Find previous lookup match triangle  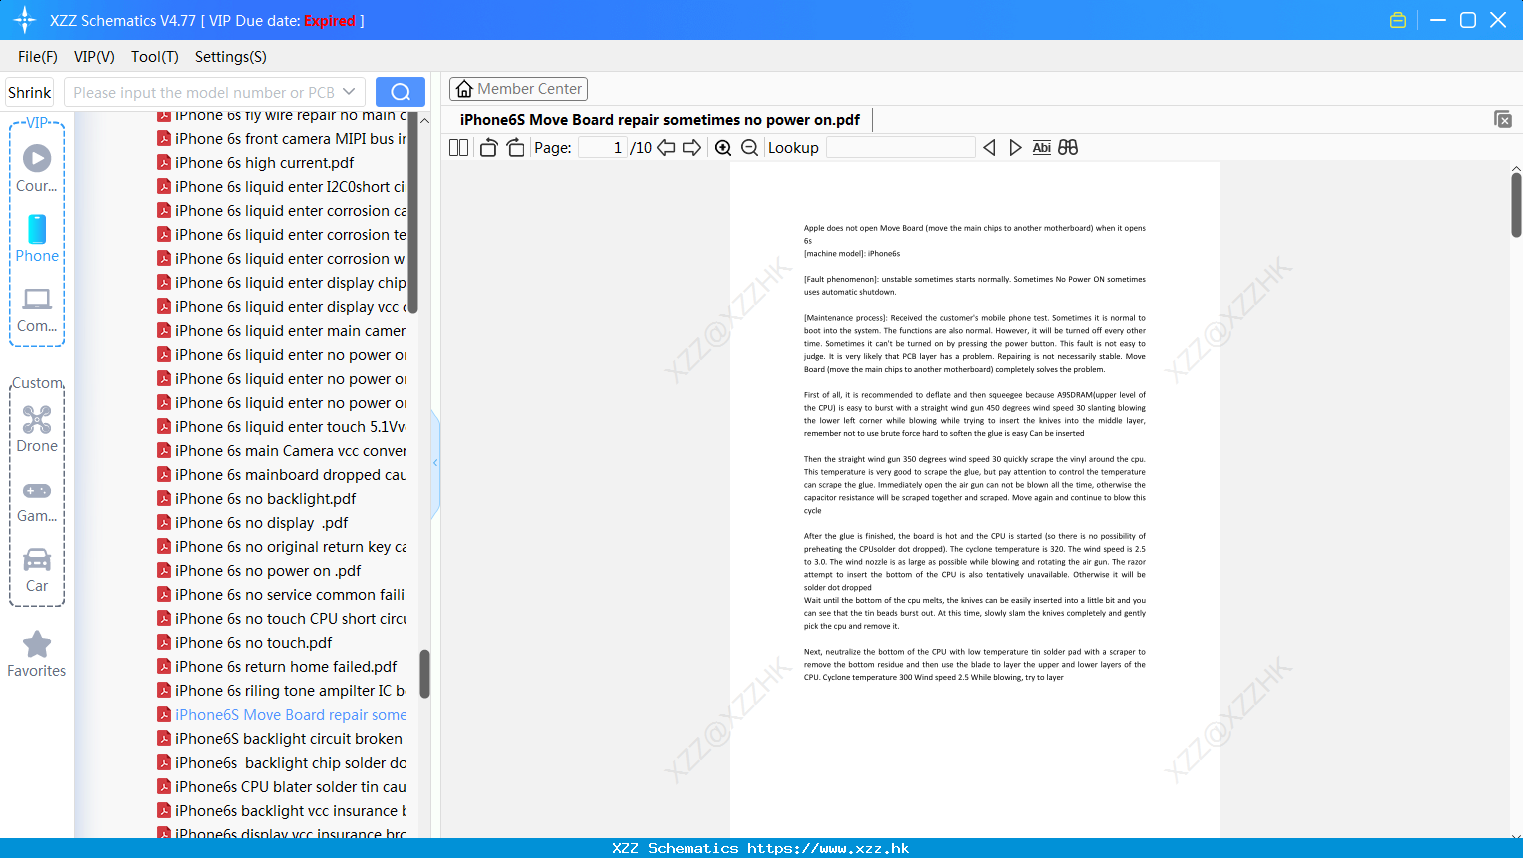coord(989,148)
